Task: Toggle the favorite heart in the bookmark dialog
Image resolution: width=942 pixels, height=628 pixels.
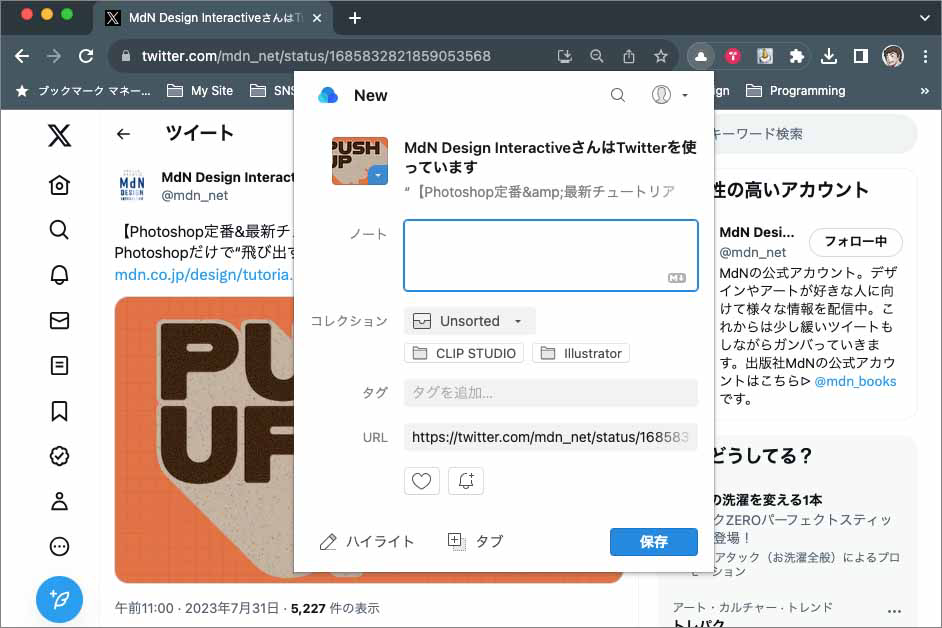Action: tap(421, 481)
